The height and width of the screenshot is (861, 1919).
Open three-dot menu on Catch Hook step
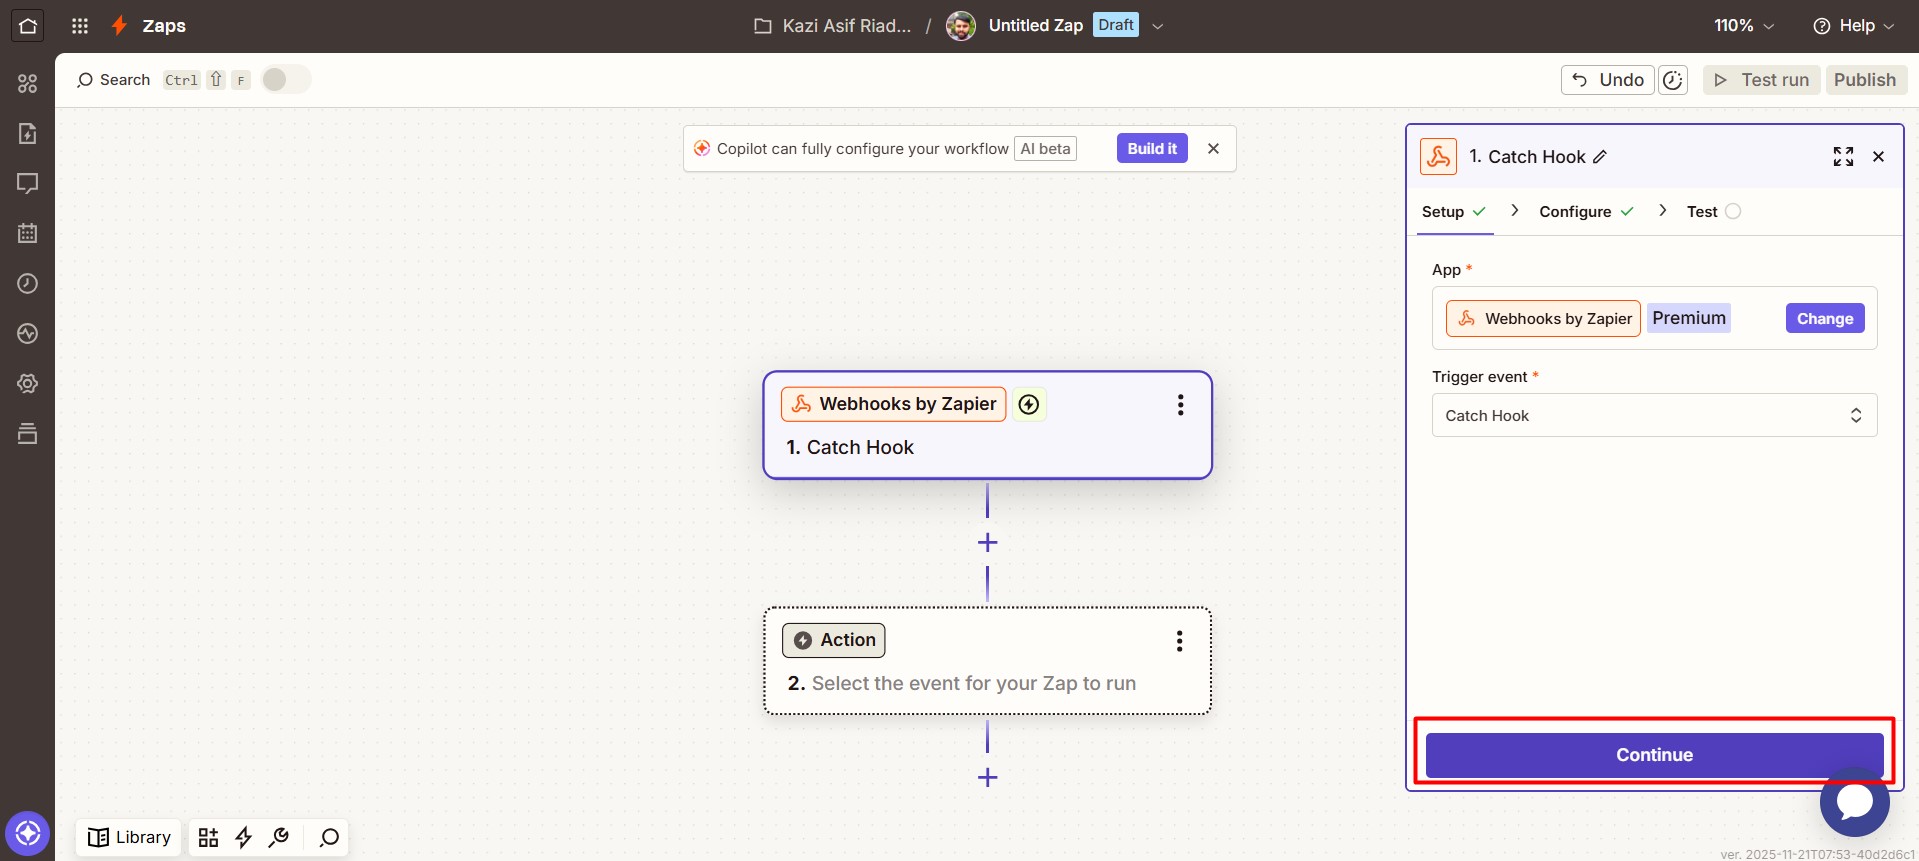click(1180, 405)
